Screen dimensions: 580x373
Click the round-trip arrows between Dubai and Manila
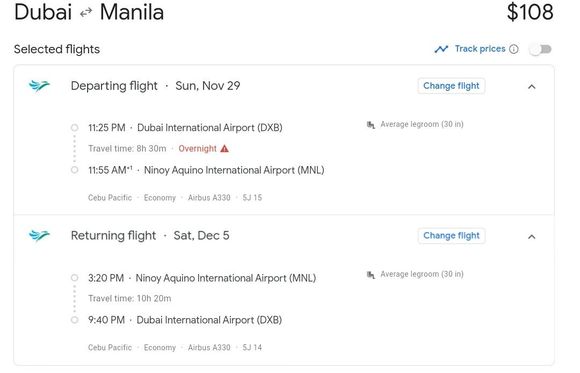click(x=86, y=13)
